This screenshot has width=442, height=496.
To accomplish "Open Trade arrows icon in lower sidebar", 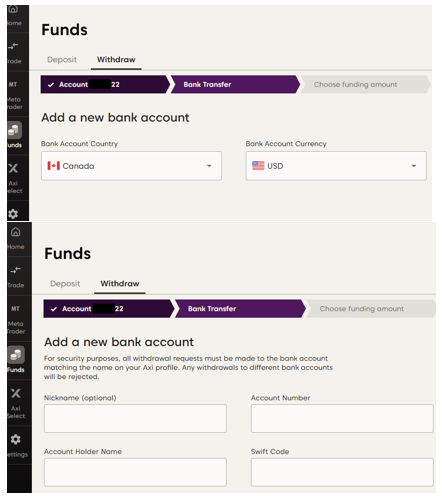I will point(15,270).
